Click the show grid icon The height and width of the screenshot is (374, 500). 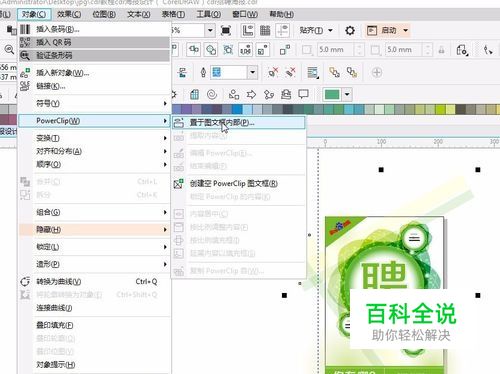[265, 31]
